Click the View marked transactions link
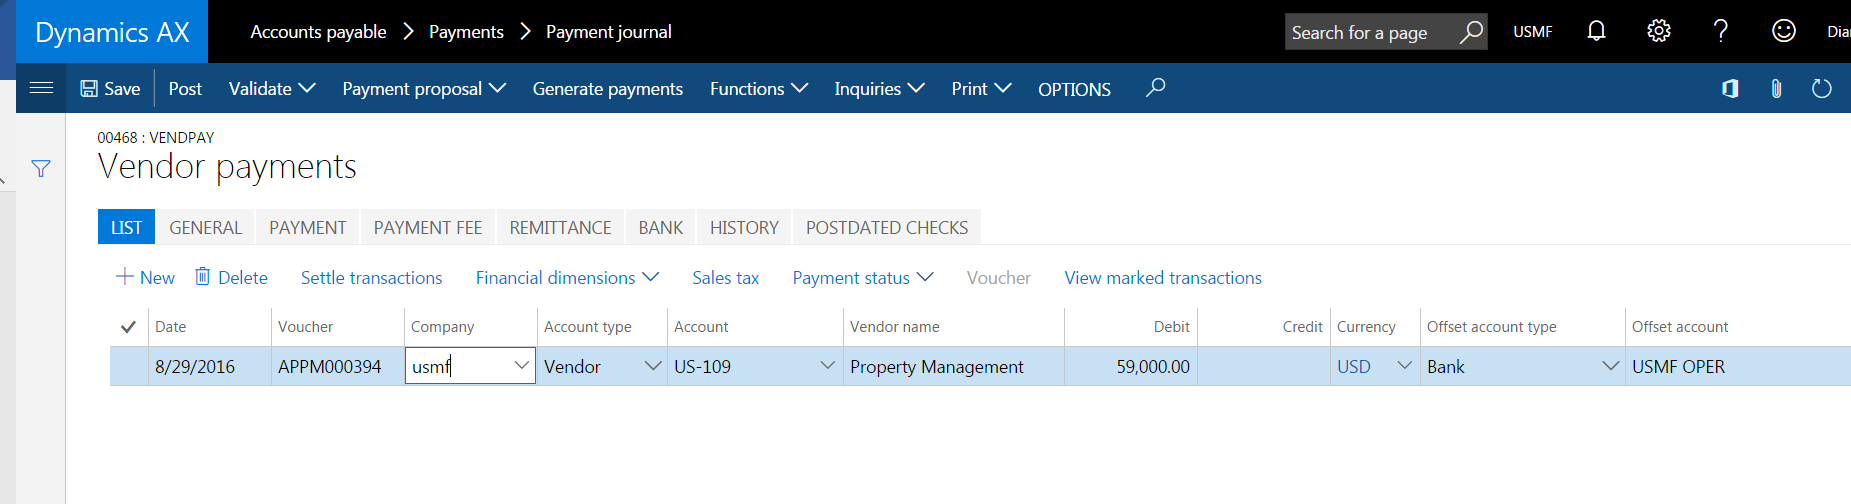This screenshot has width=1851, height=504. 1162,278
